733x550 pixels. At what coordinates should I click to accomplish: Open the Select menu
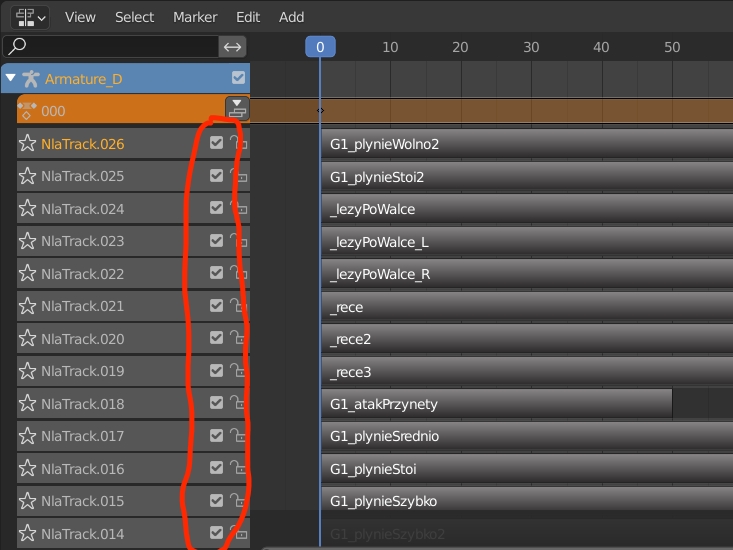click(134, 17)
